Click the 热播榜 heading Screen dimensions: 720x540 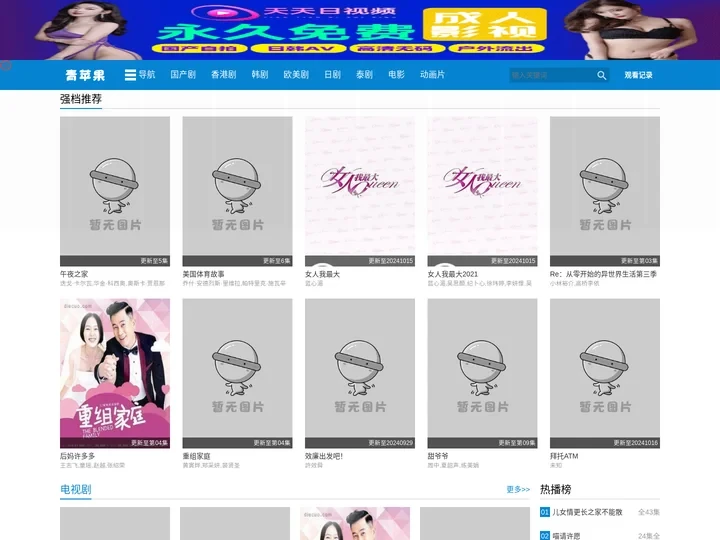pyautogui.click(x=556, y=489)
